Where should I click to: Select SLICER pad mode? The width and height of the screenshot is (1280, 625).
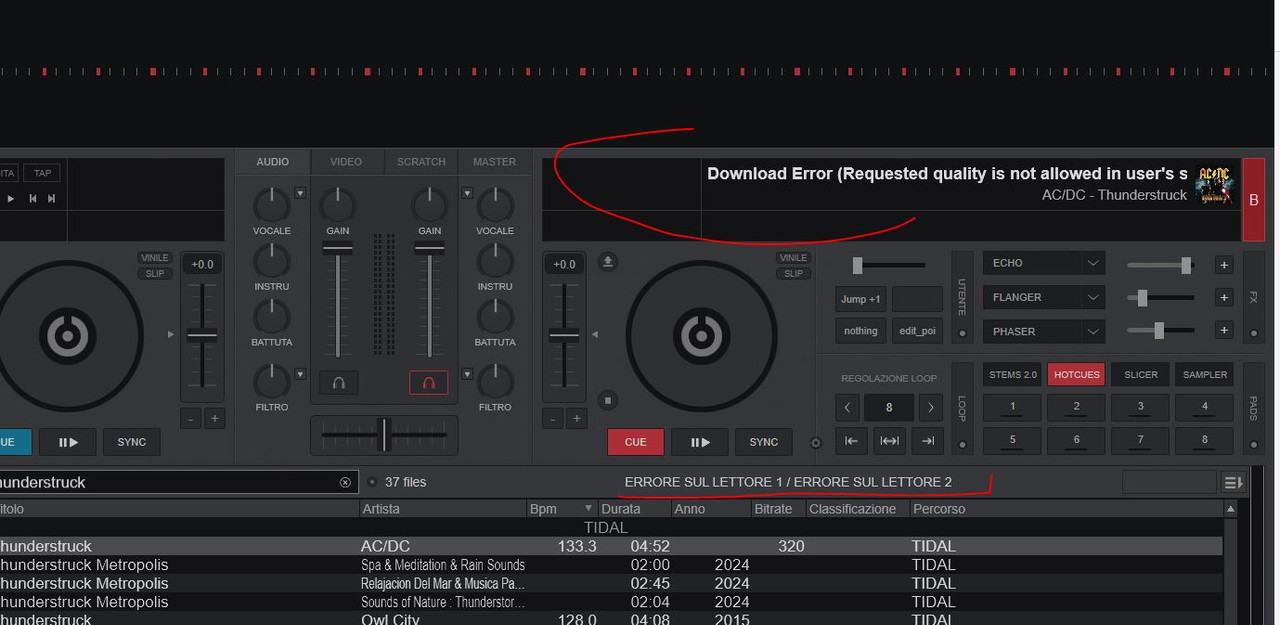coord(1140,375)
